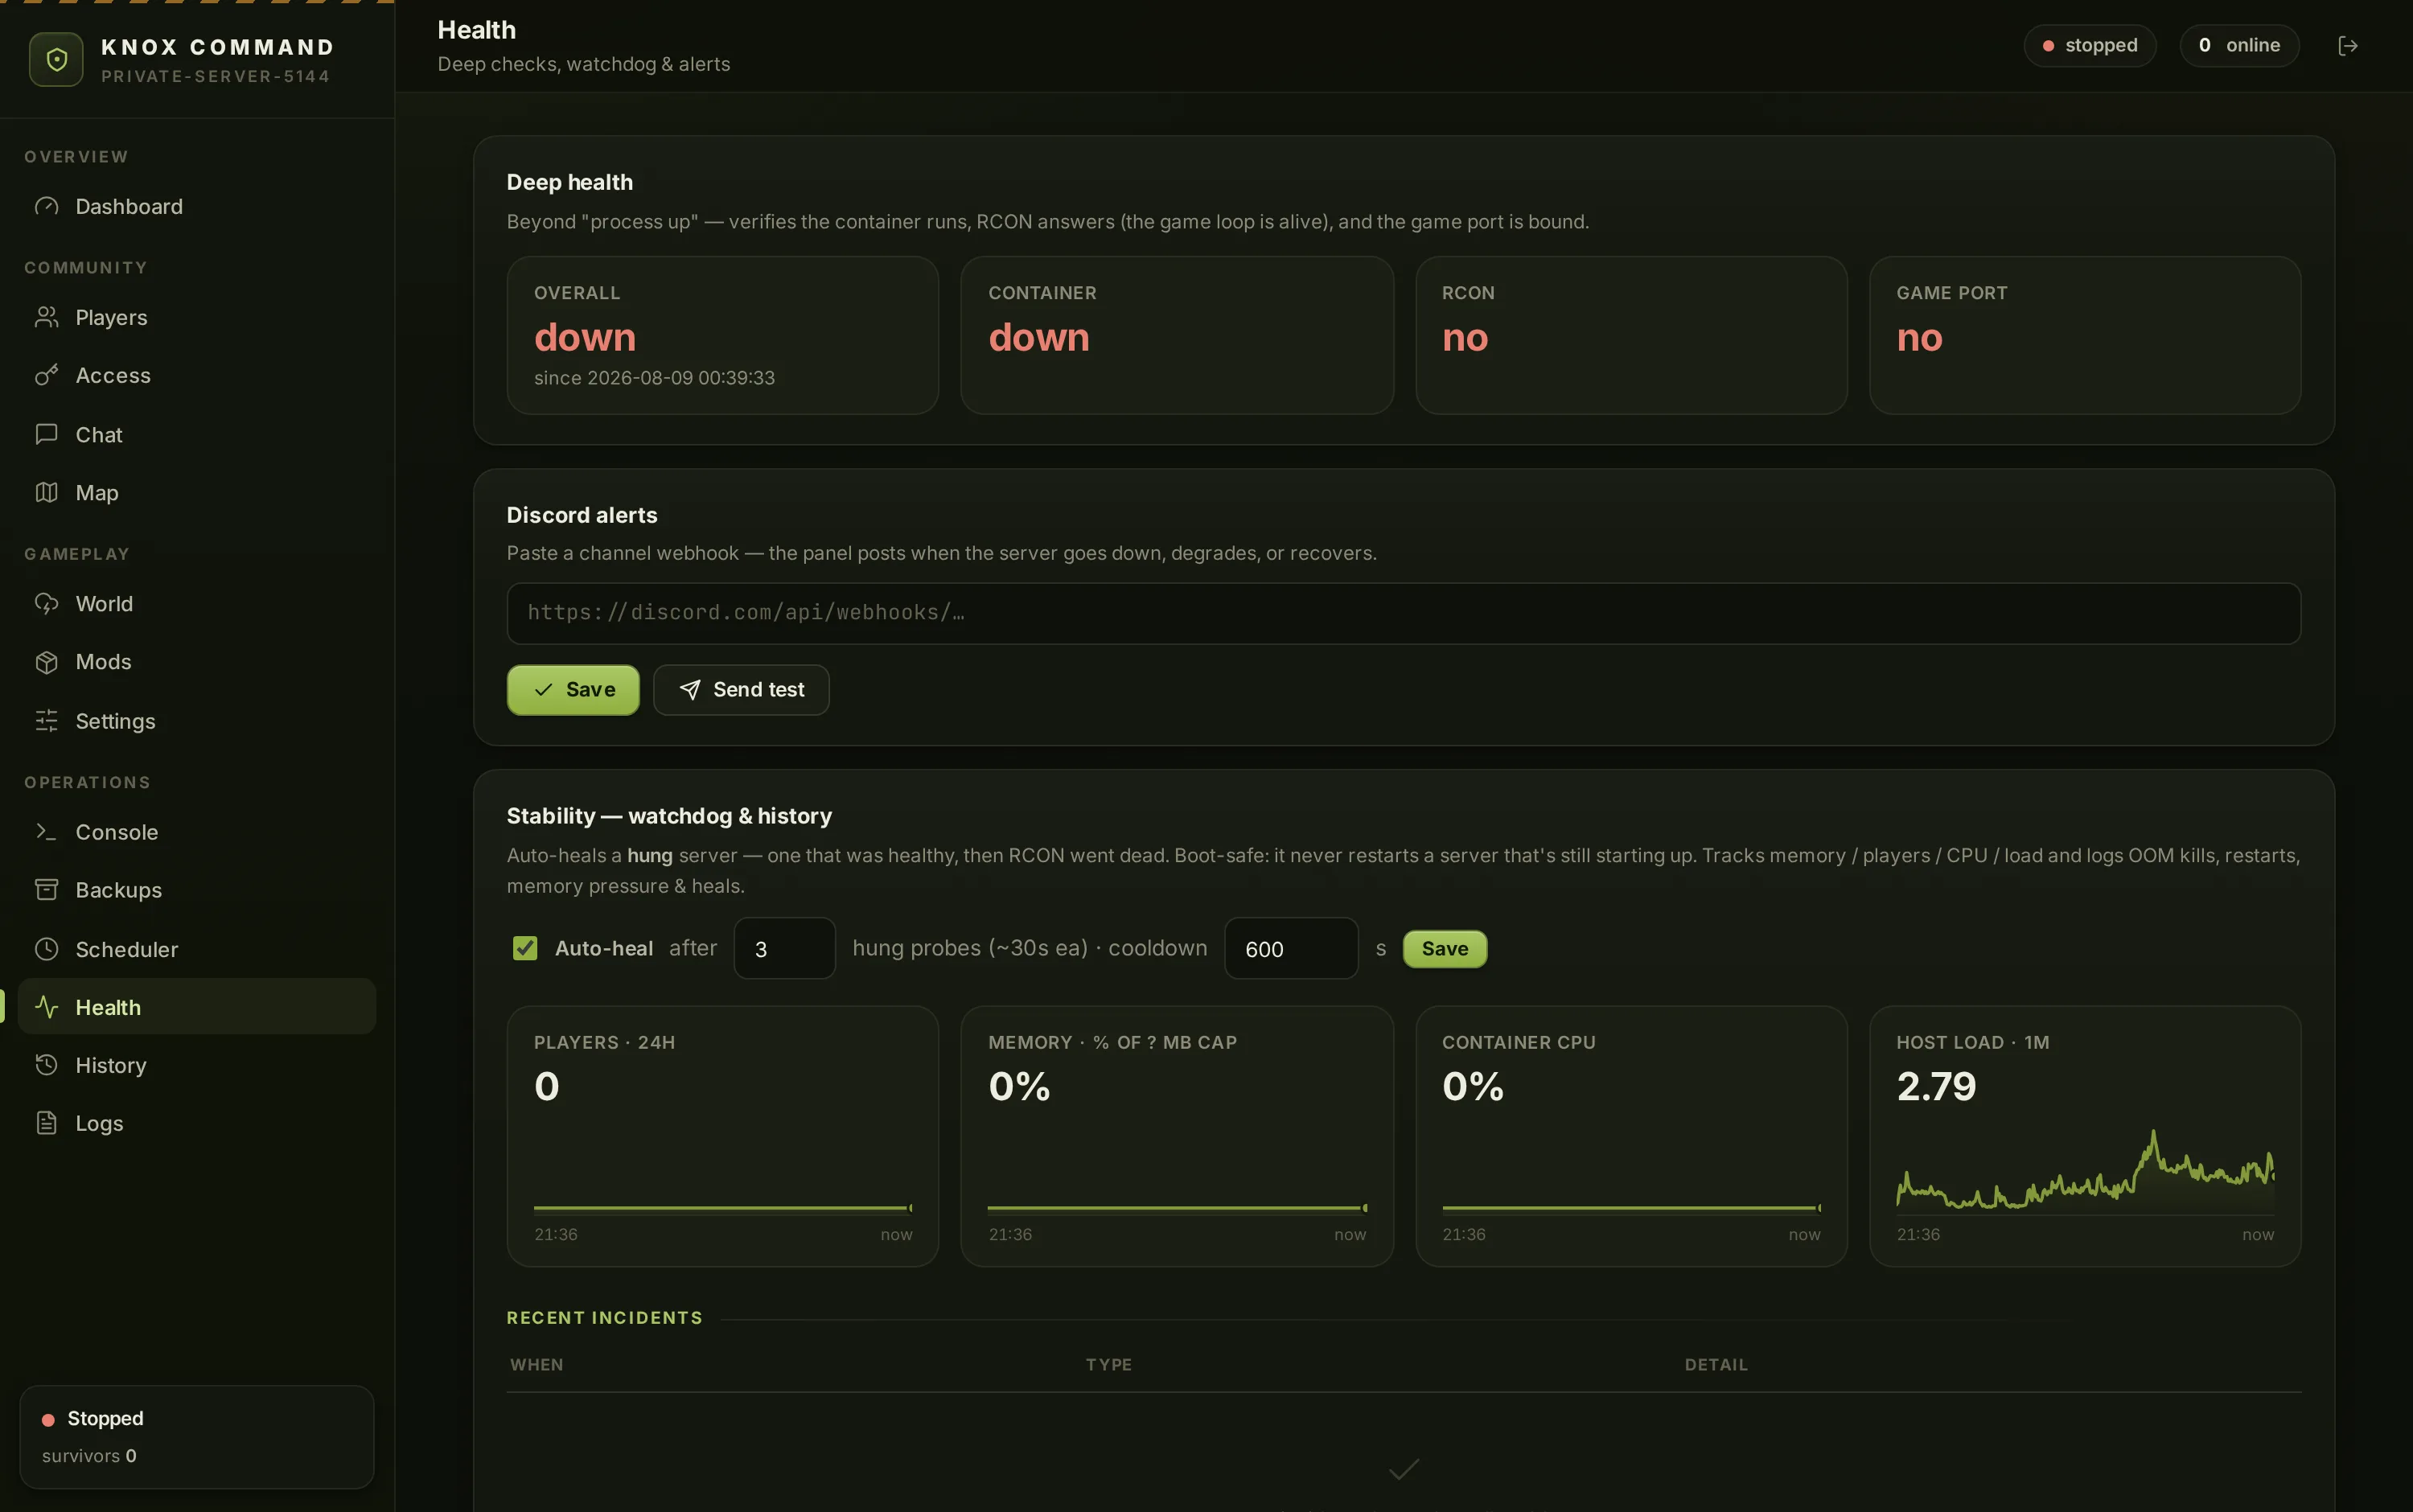Image resolution: width=2413 pixels, height=1512 pixels.
Task: Click the cooldown seconds field
Action: point(1290,948)
